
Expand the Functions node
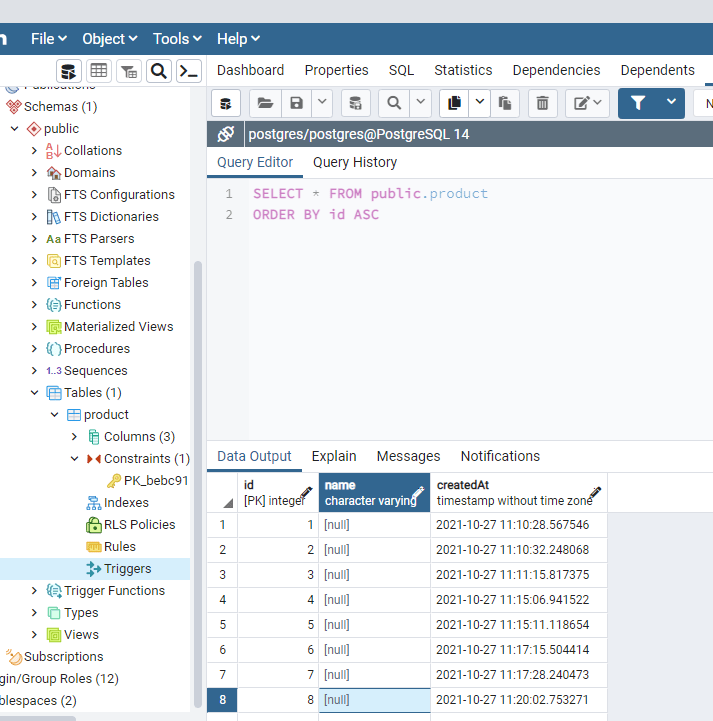tap(34, 305)
